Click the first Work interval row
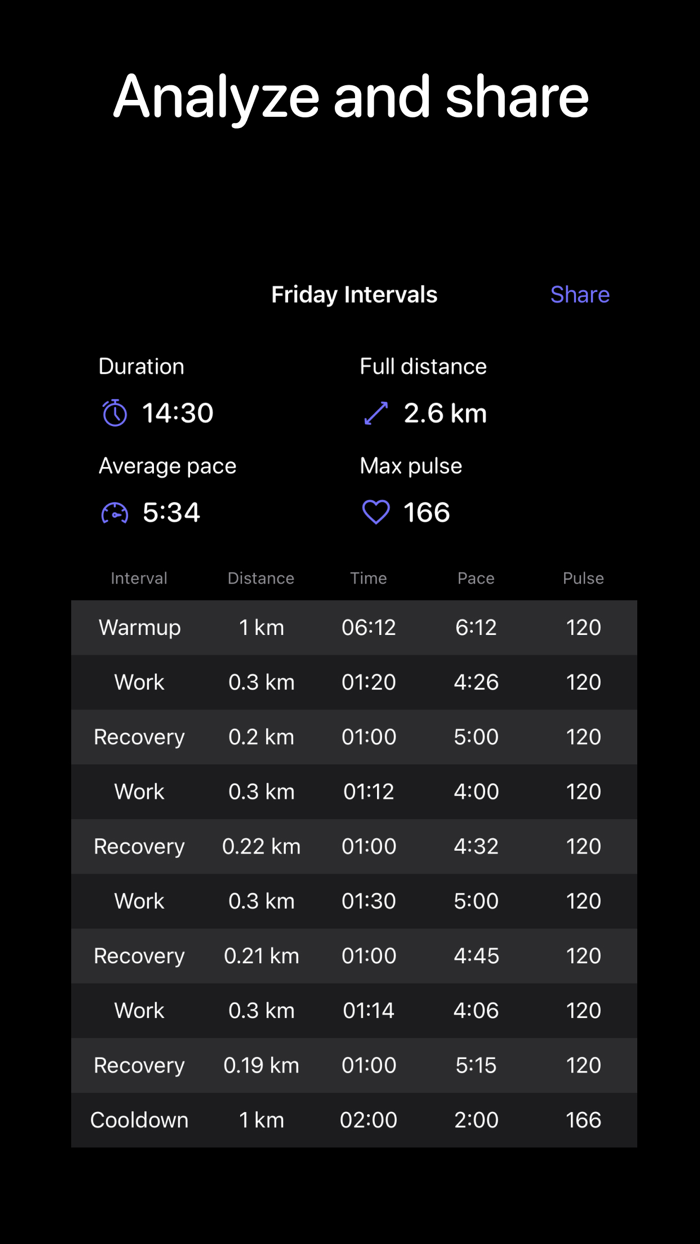Screen dimensions: 700x1244 point(354,682)
